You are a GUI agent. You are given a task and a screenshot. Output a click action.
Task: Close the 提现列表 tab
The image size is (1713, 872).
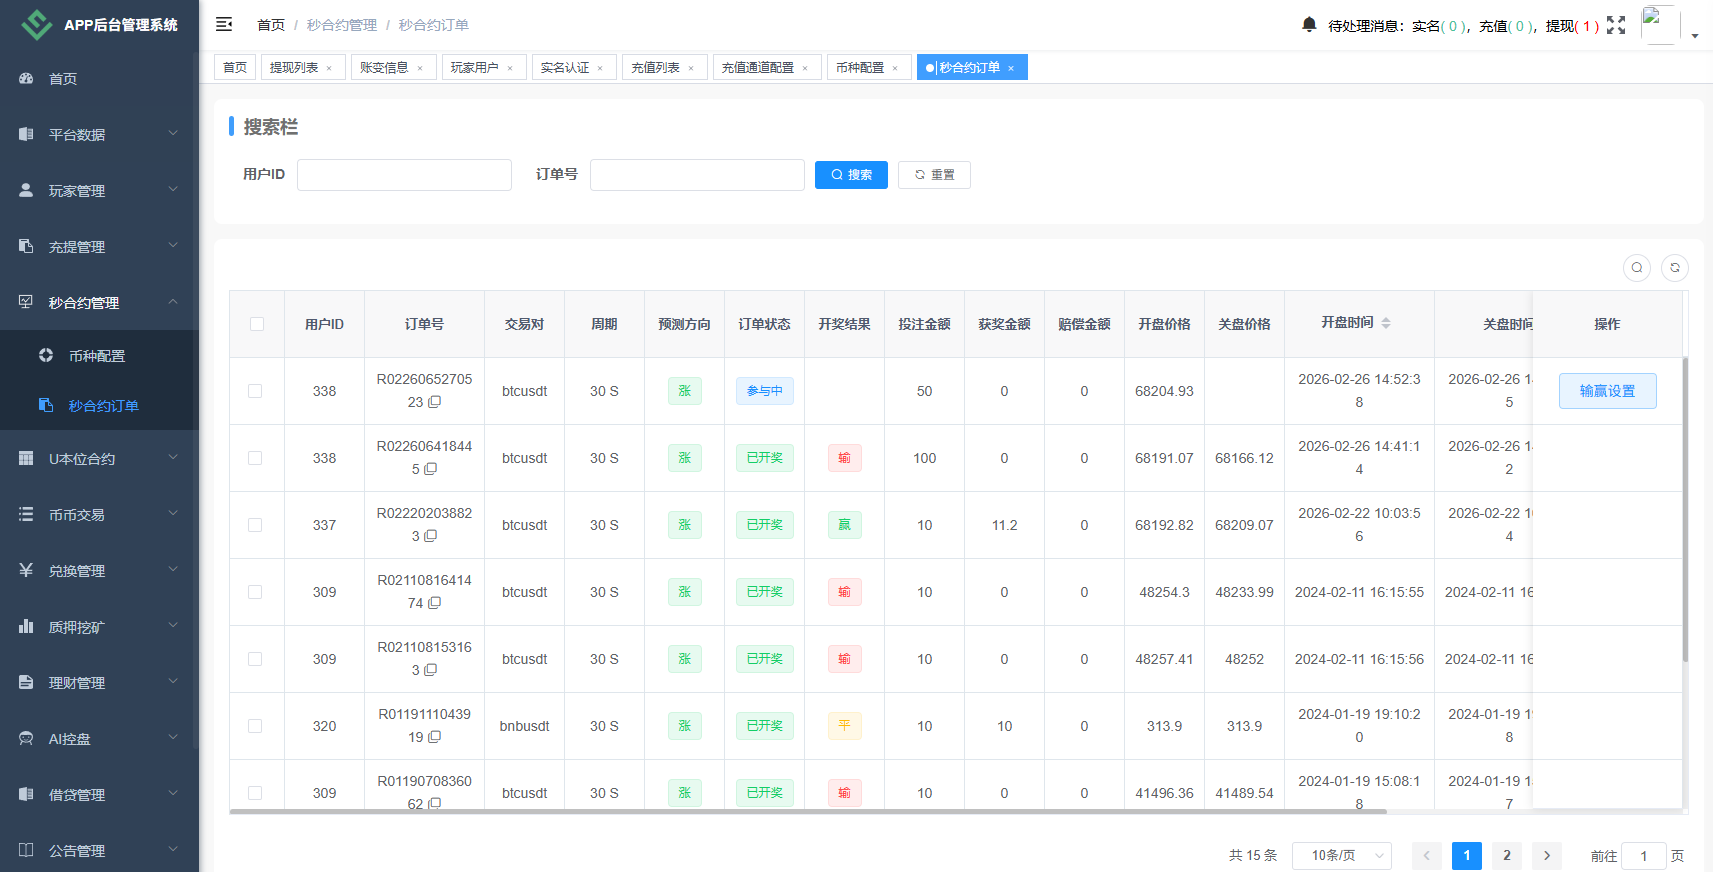[x=329, y=68]
